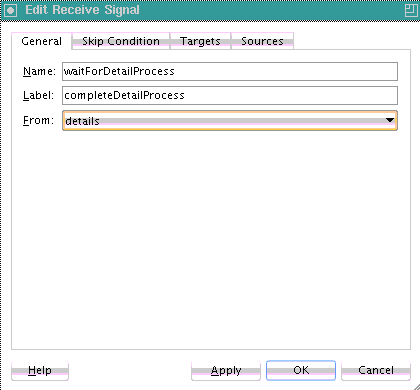Open the Skip Condition tab
Image resolution: width=420 pixels, height=390 pixels.
(x=121, y=41)
